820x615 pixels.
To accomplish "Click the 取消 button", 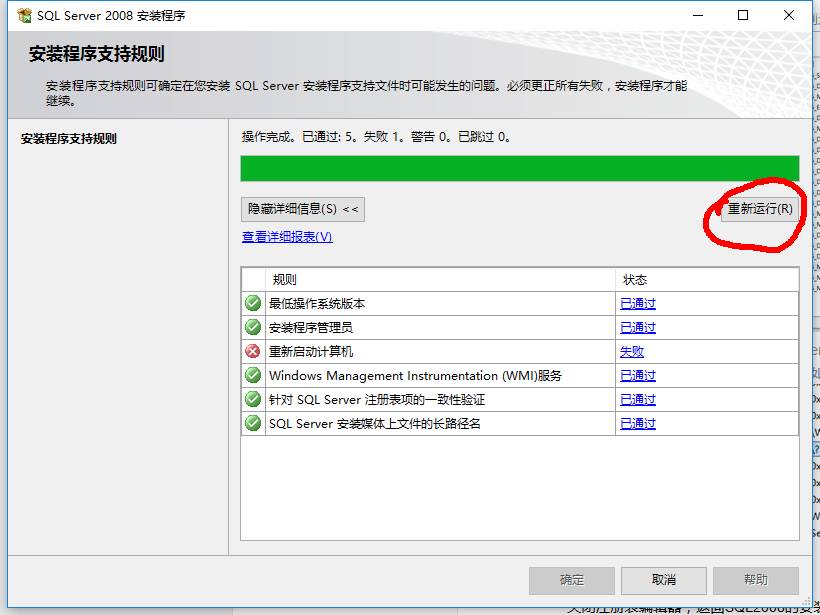I will point(663,580).
